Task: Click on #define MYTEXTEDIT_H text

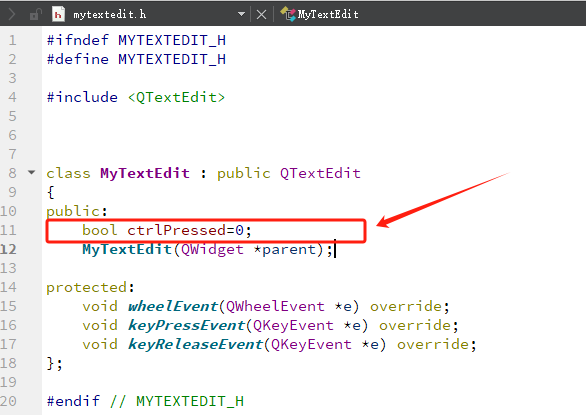Action: pyautogui.click(x=136, y=59)
